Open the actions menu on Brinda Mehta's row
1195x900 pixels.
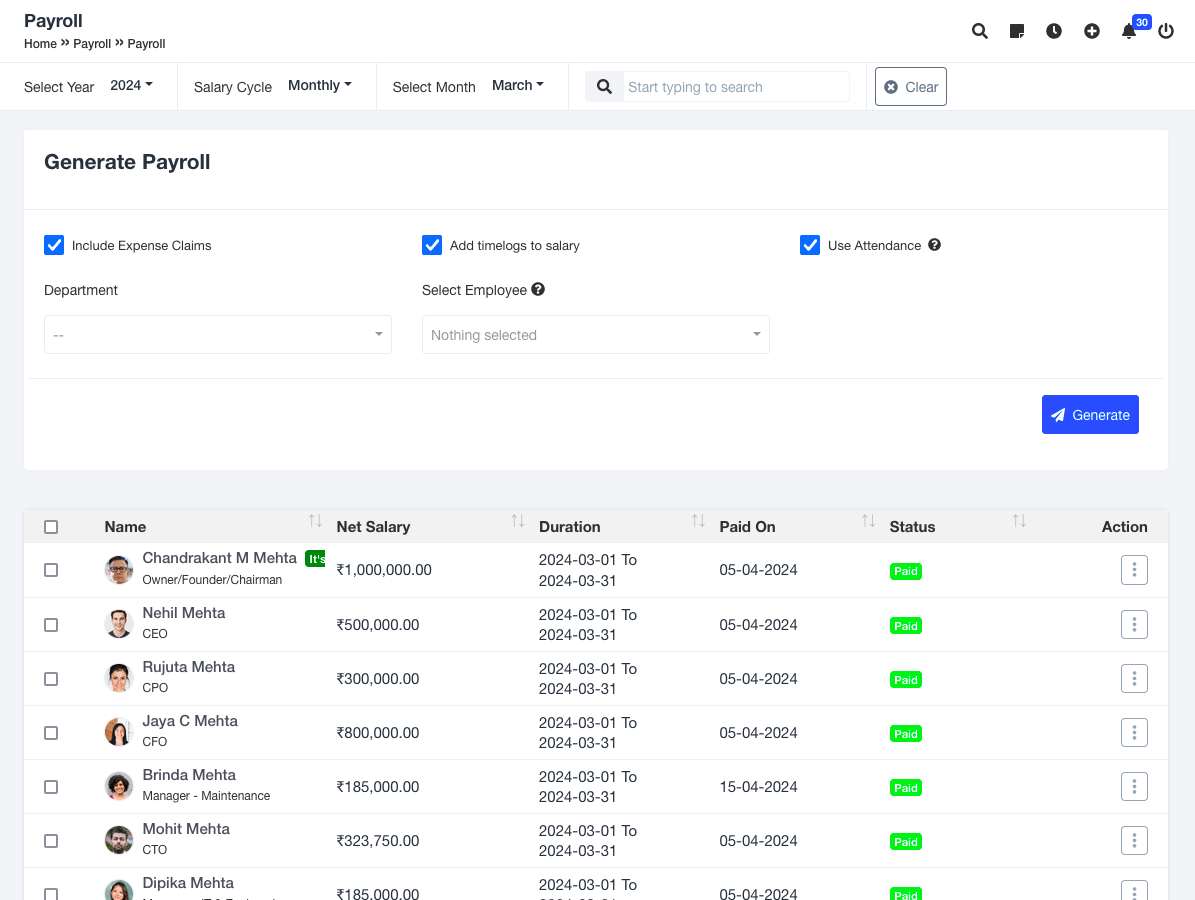tap(1134, 786)
